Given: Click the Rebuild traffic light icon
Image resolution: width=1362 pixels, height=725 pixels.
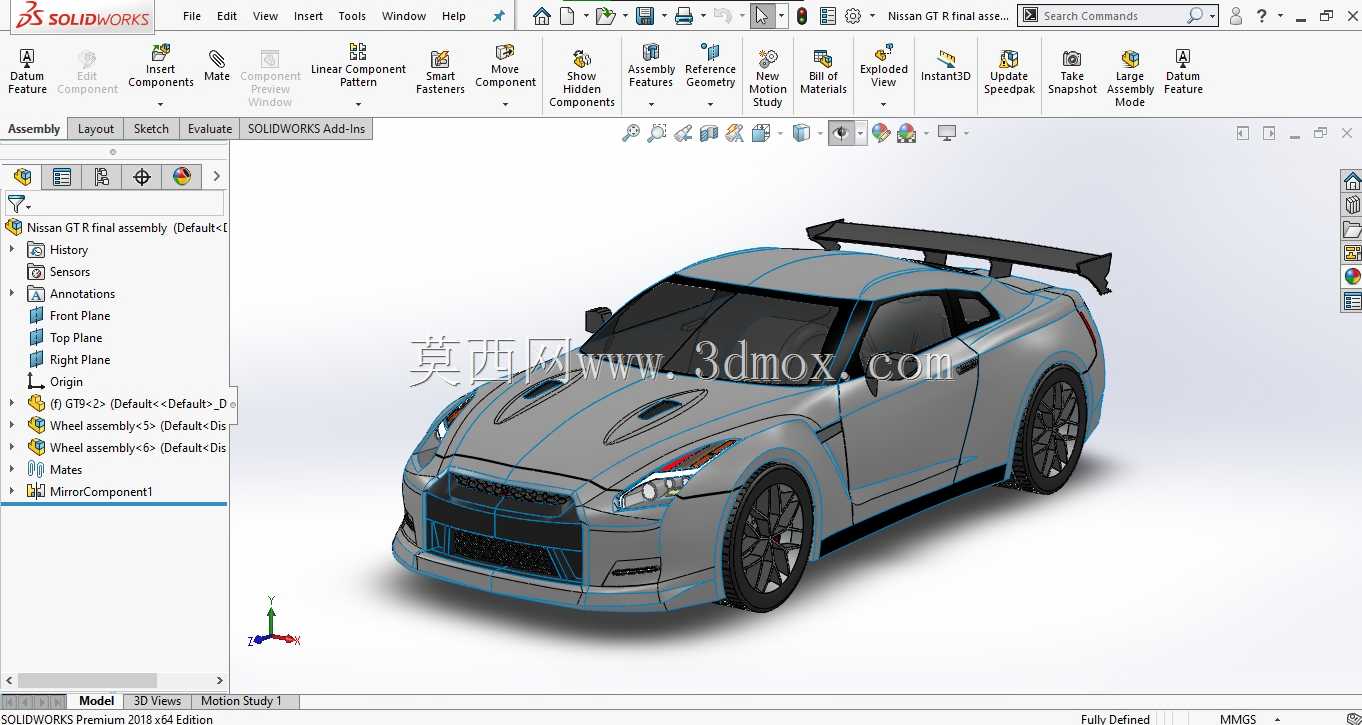Looking at the screenshot, I should pyautogui.click(x=802, y=16).
